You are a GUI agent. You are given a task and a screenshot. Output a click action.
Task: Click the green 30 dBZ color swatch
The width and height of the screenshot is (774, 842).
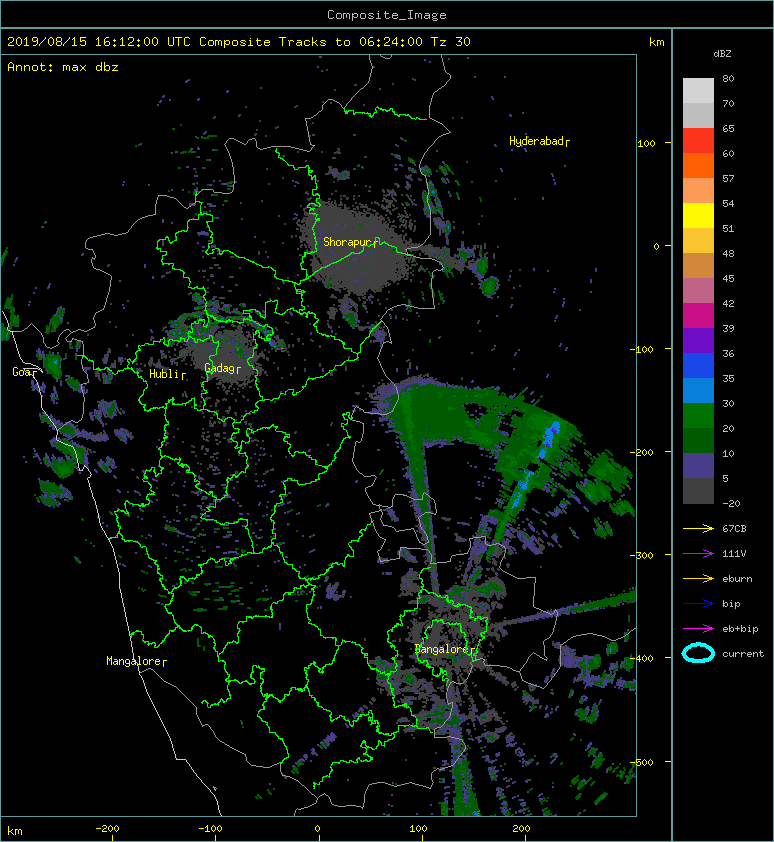698,415
